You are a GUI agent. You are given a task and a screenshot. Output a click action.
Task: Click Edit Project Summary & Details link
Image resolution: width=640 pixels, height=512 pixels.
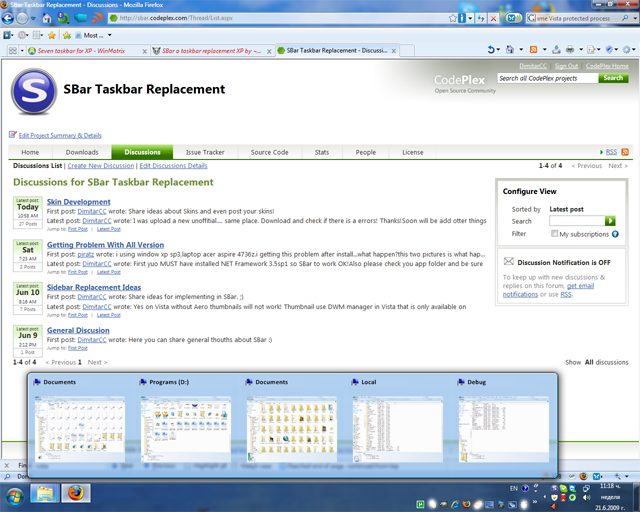pos(60,136)
